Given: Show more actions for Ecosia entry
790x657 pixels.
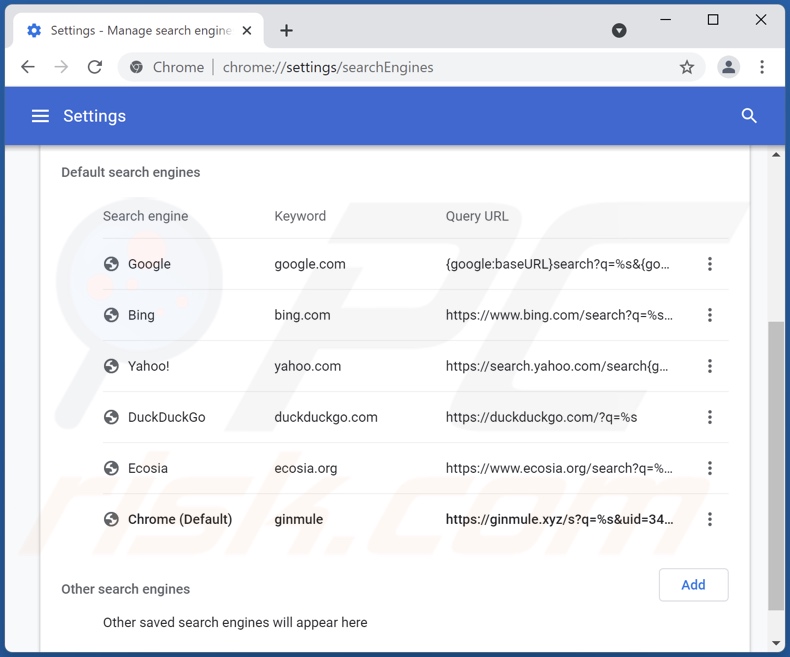Looking at the screenshot, I should [x=710, y=468].
